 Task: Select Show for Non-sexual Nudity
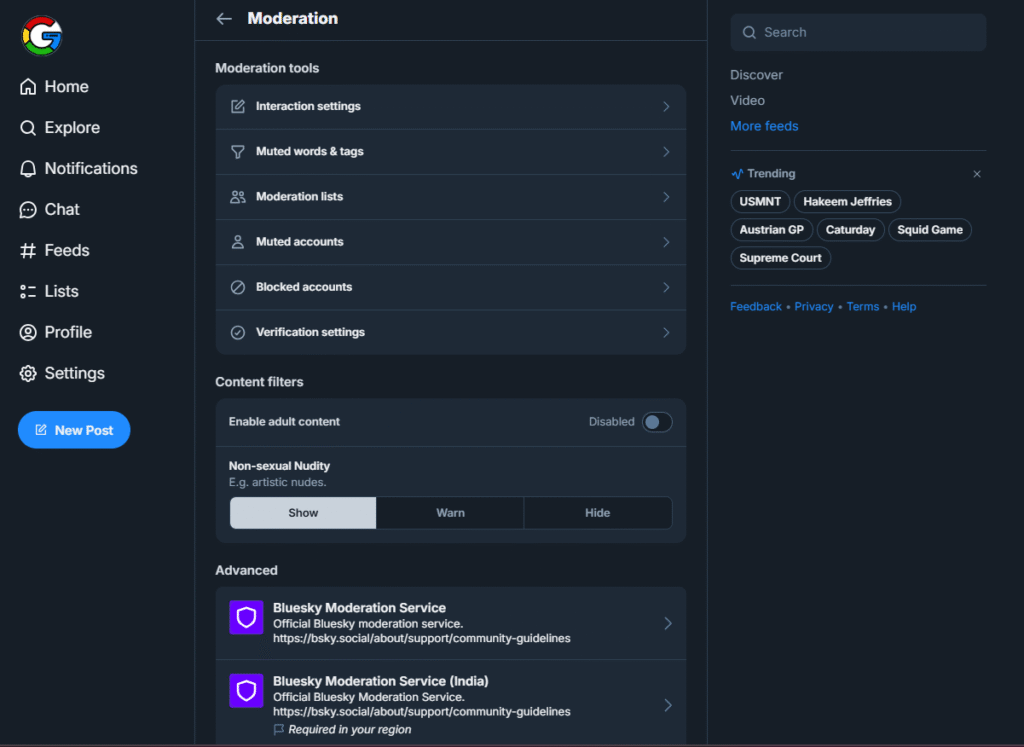303,513
